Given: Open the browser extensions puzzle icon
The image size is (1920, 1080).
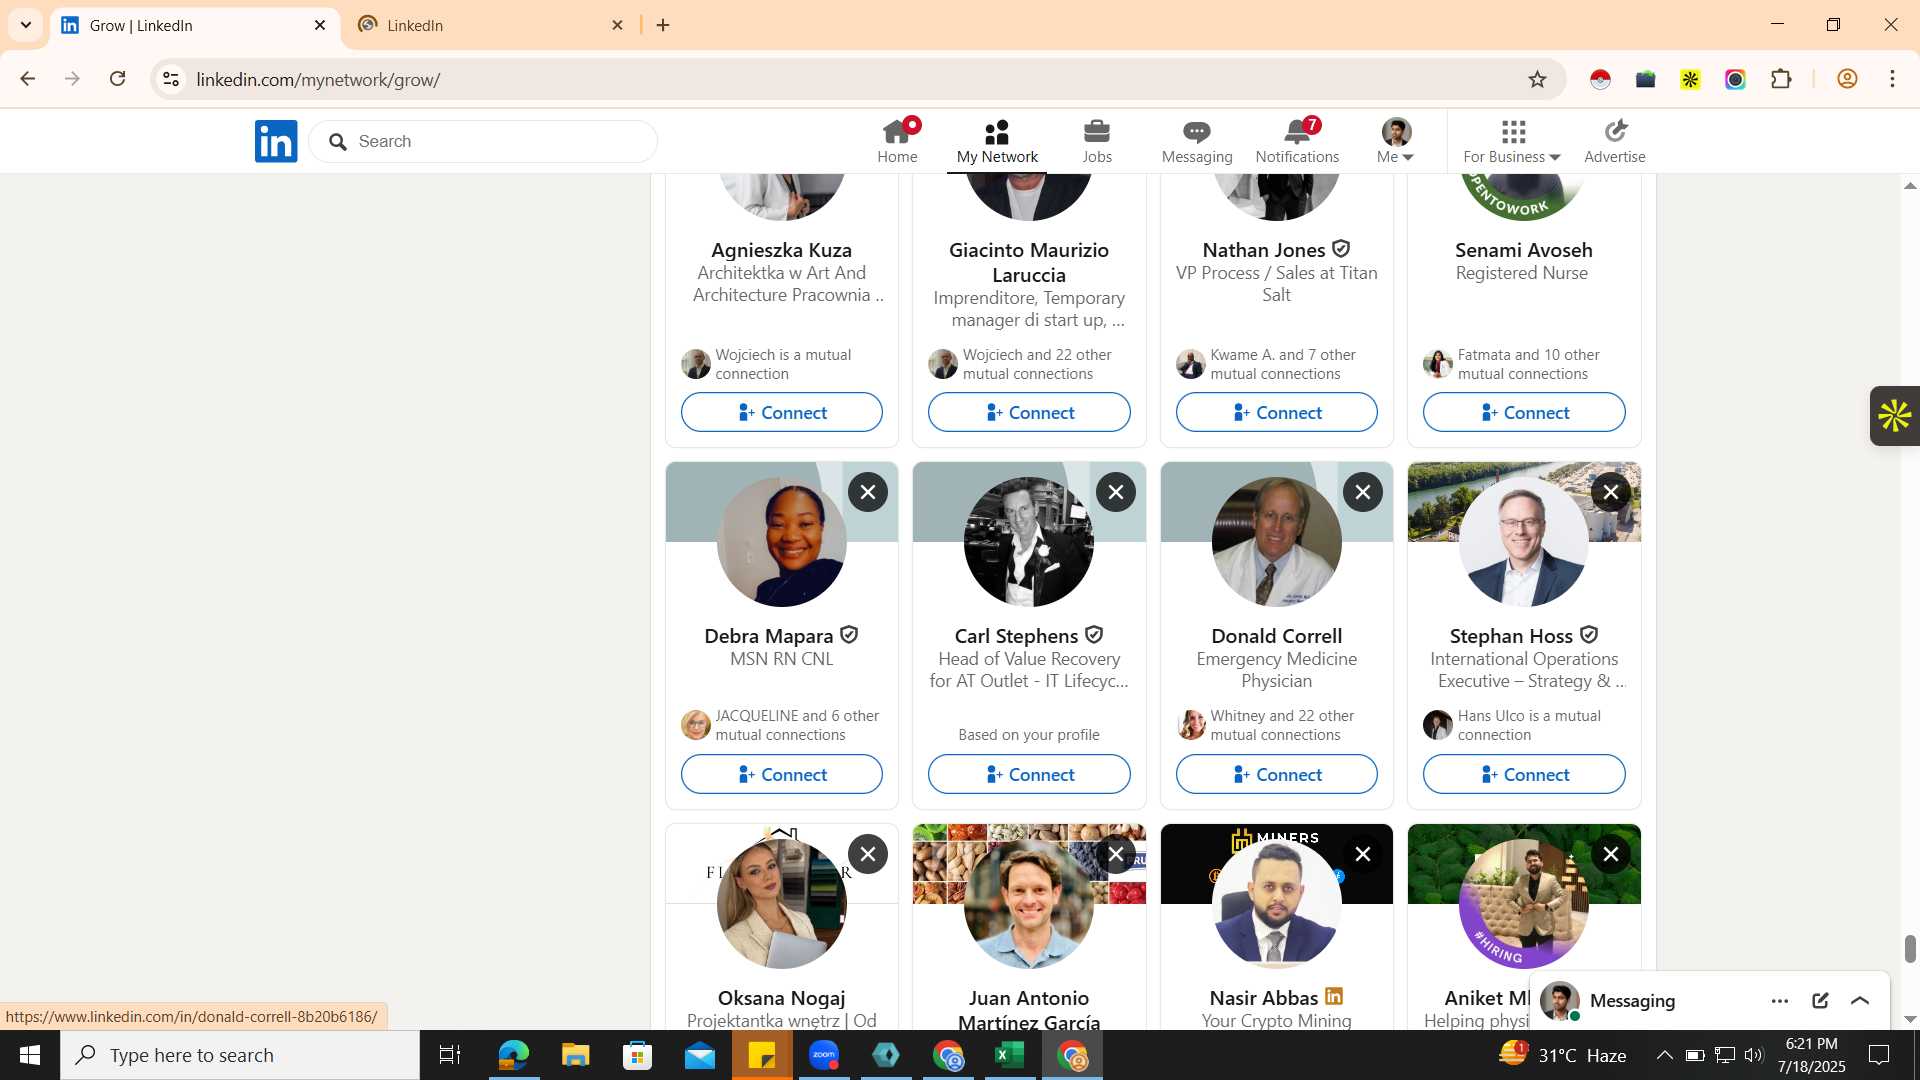Looking at the screenshot, I should click(1781, 79).
